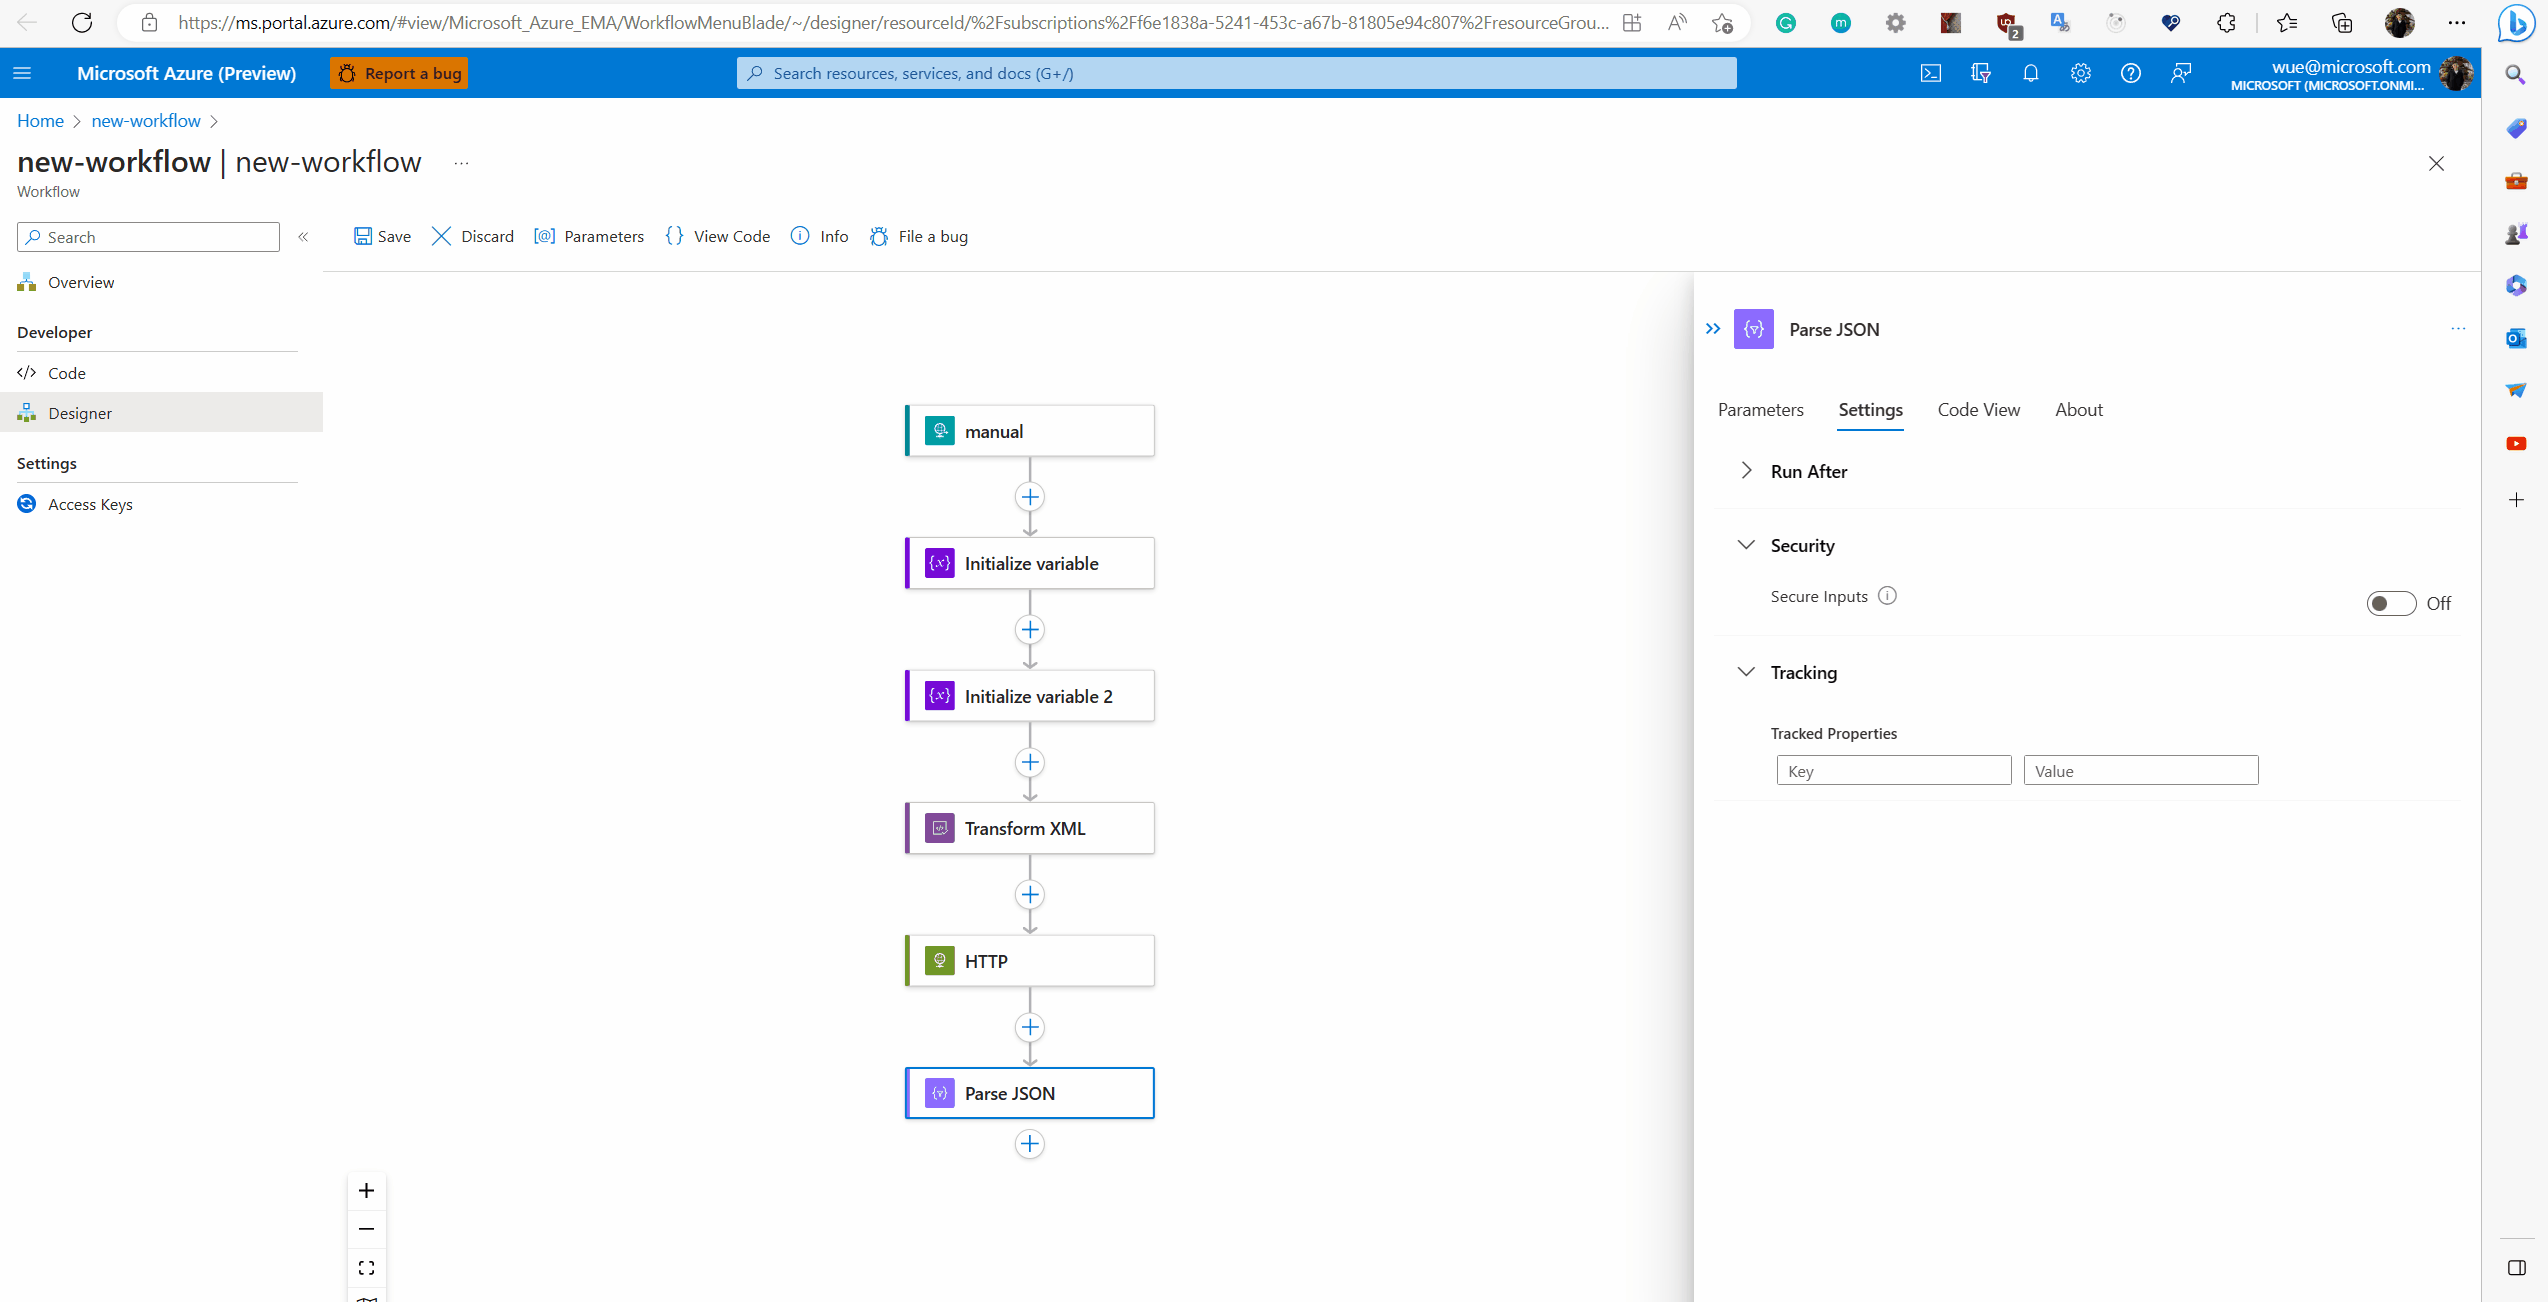The height and width of the screenshot is (1302, 2548).
Task: Select the Transform XML action node
Action: click(1029, 828)
